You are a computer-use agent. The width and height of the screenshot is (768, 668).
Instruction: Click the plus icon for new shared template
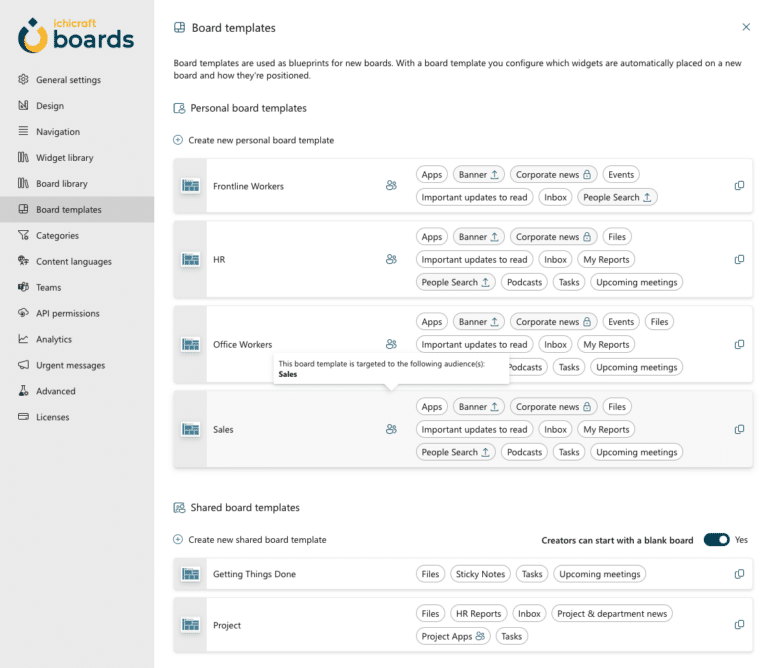[x=178, y=540]
